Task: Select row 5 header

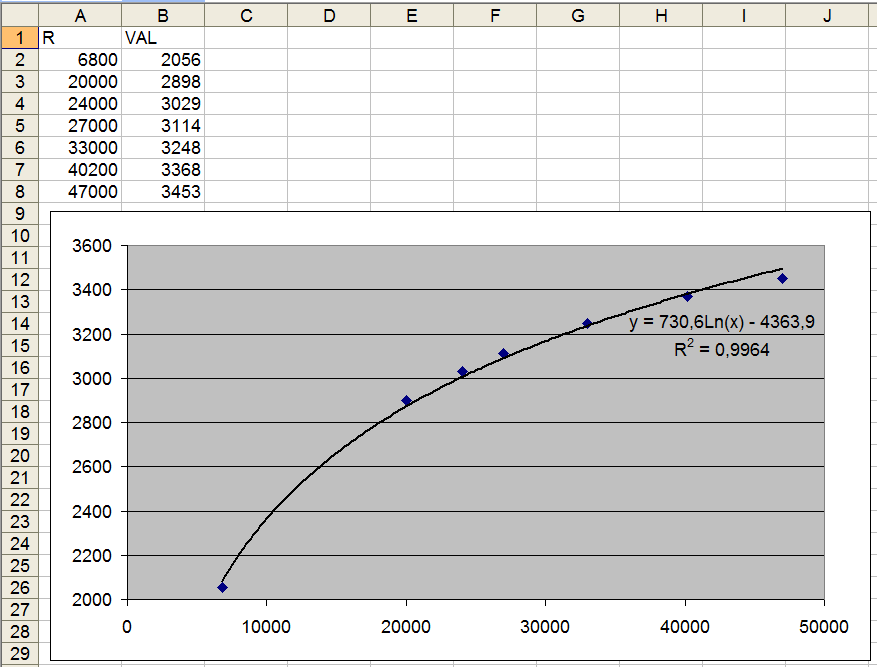Action: [20, 125]
